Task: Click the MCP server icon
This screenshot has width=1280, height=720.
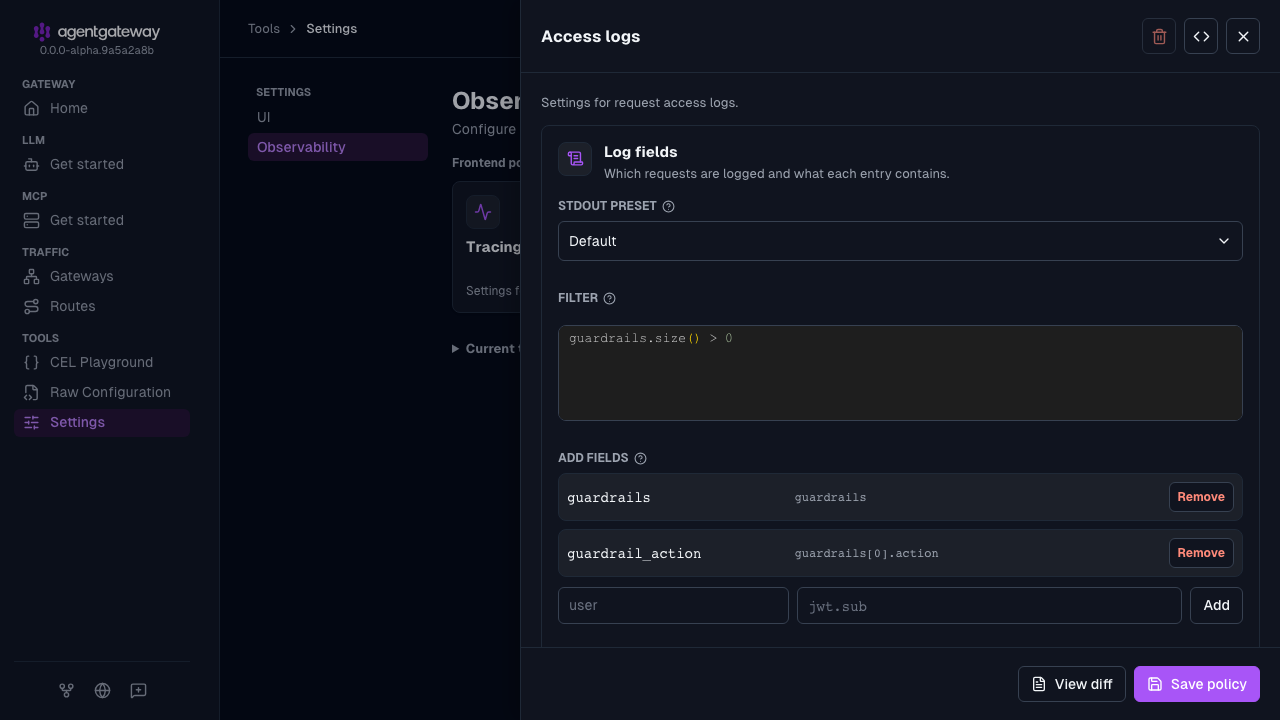Action: pos(32,220)
